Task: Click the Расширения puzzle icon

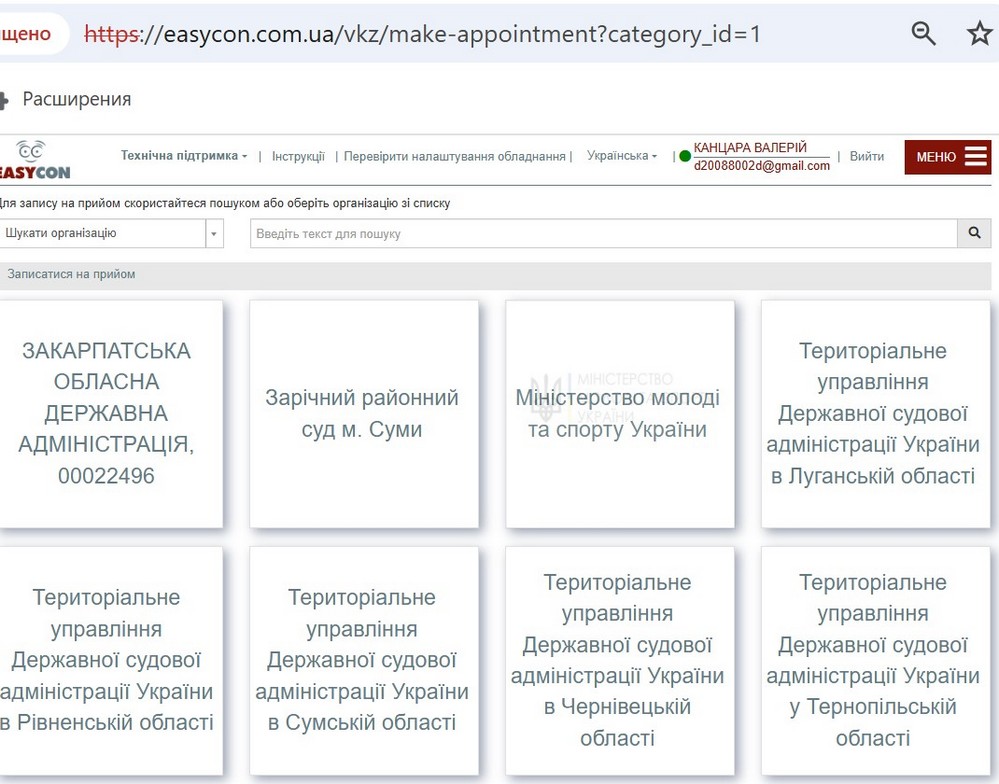Action: point(4,100)
